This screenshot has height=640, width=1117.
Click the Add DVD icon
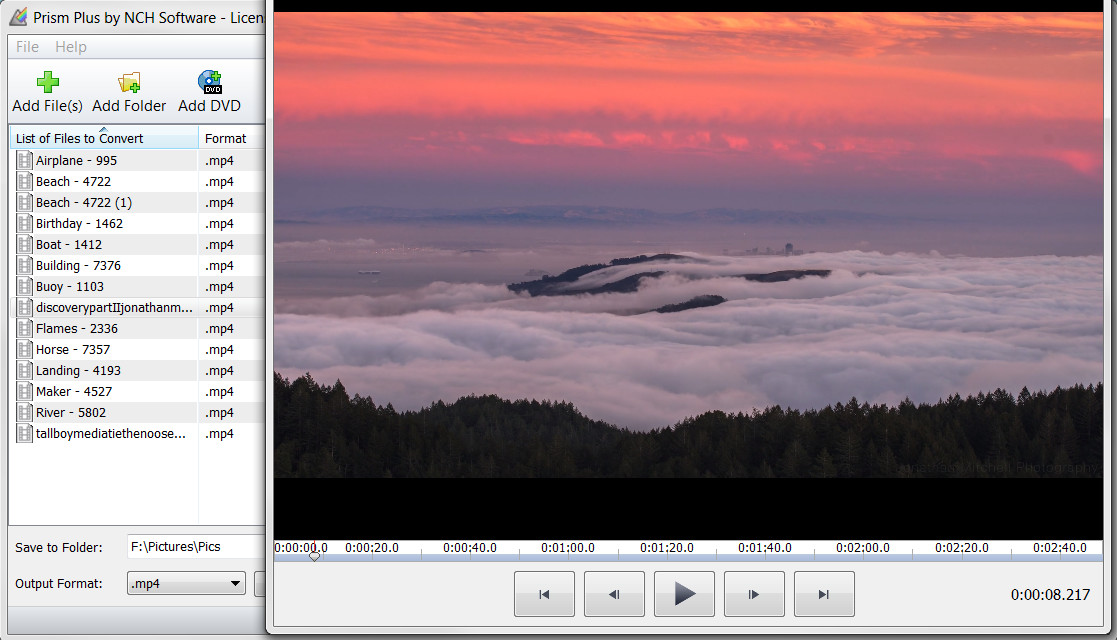click(x=209, y=82)
